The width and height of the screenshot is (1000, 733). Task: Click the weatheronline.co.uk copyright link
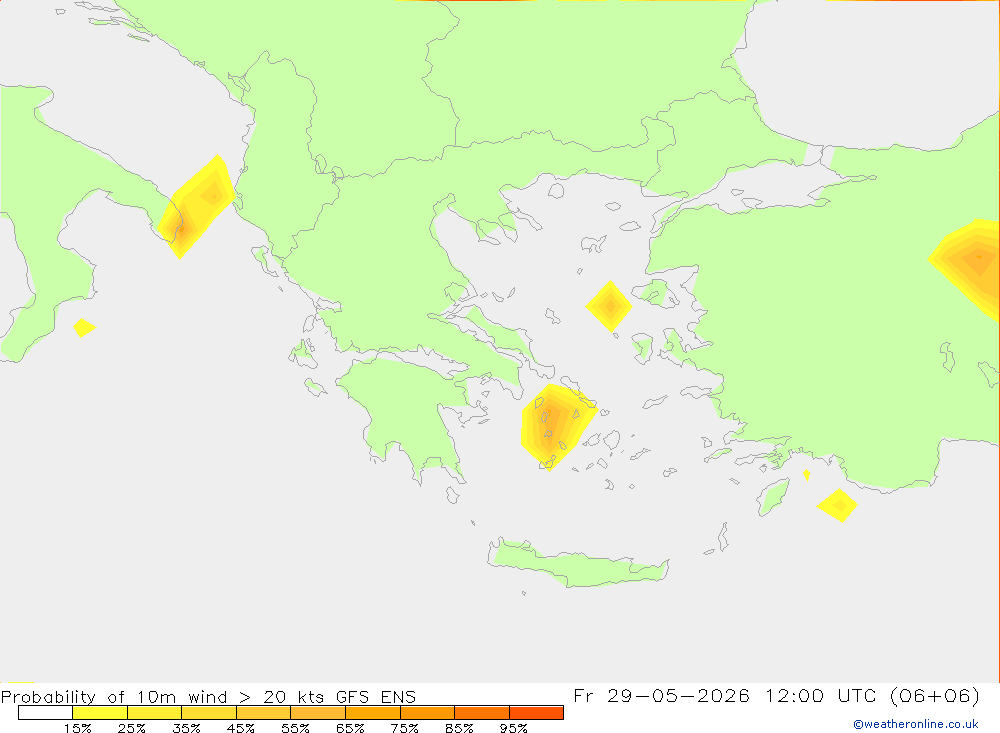click(916, 724)
